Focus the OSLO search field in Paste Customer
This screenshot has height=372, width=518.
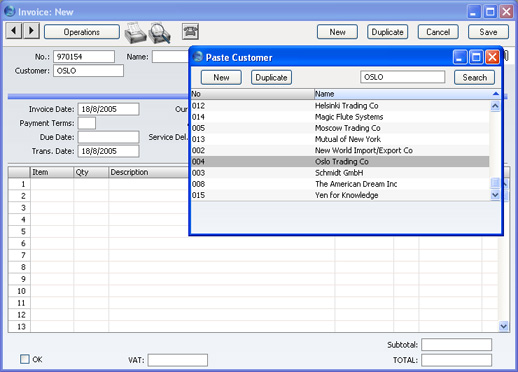click(x=402, y=77)
